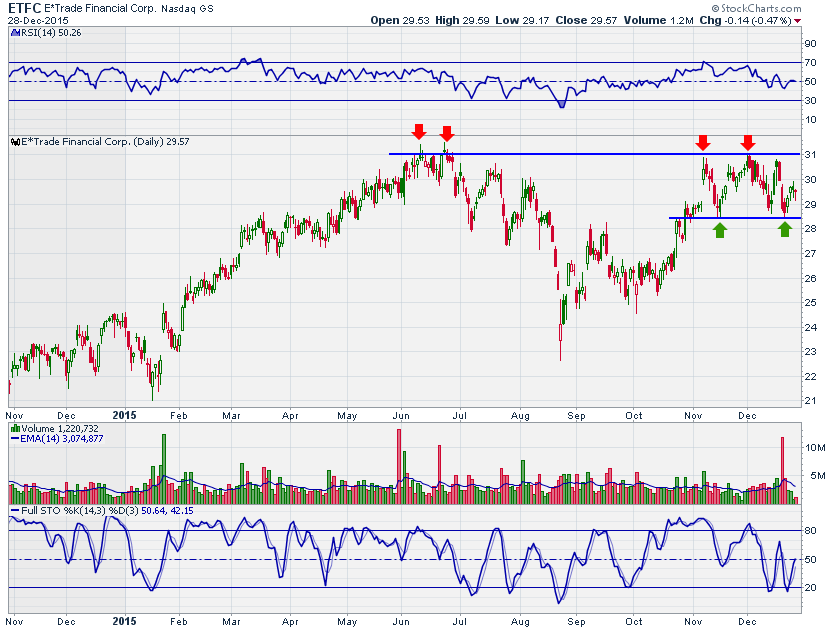The width and height of the screenshot is (832, 628).
Task: Click the 21 price axis label
Action: pyautogui.click(x=810, y=401)
